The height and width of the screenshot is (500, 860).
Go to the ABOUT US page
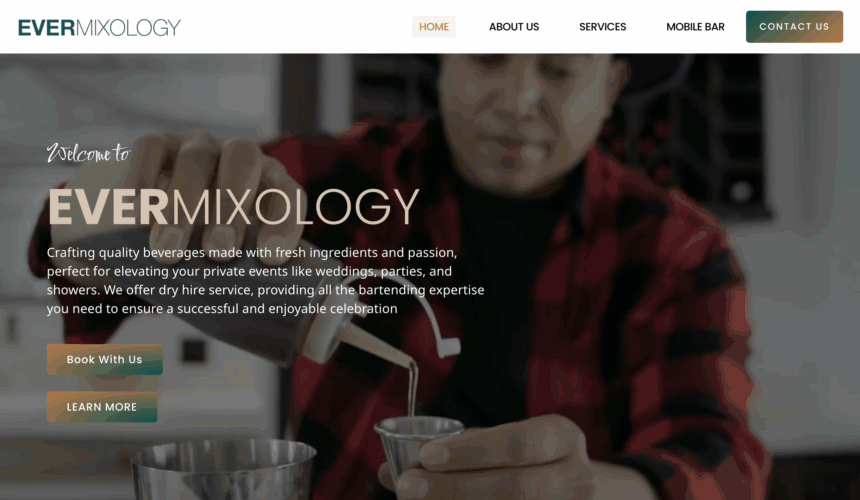pos(514,27)
